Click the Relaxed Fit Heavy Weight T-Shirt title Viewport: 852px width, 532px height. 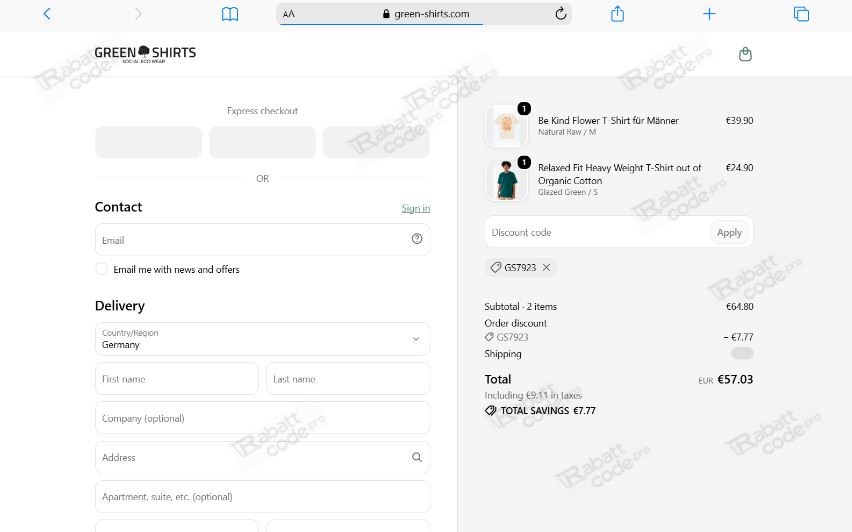click(x=619, y=174)
